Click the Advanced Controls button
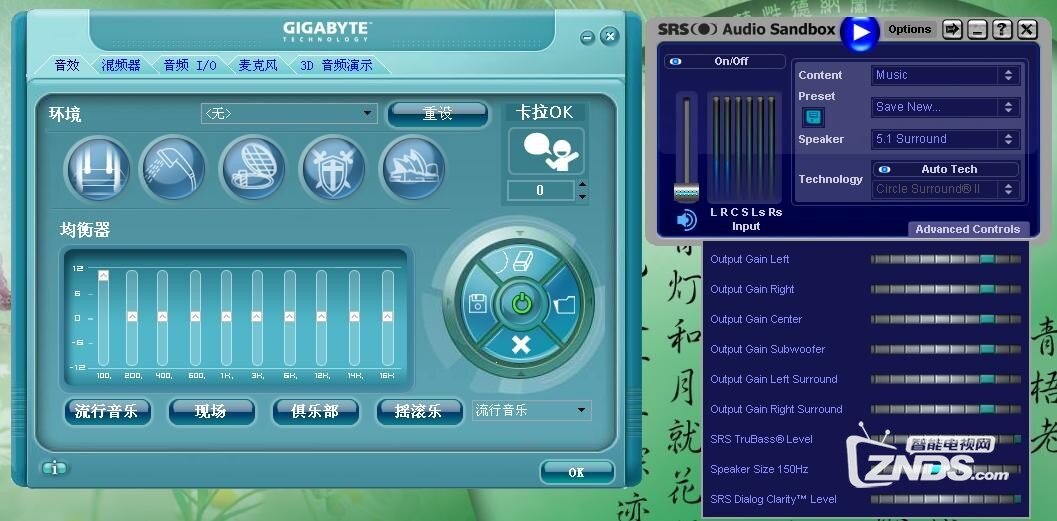Viewport: 1057px width, 521px height. coord(967,229)
